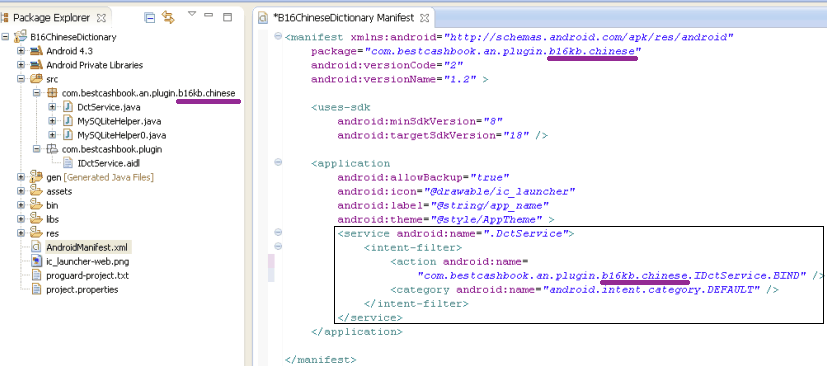Screen dimensions: 827x366
Task: Maximize the Package Explorer view
Action: [228, 17]
